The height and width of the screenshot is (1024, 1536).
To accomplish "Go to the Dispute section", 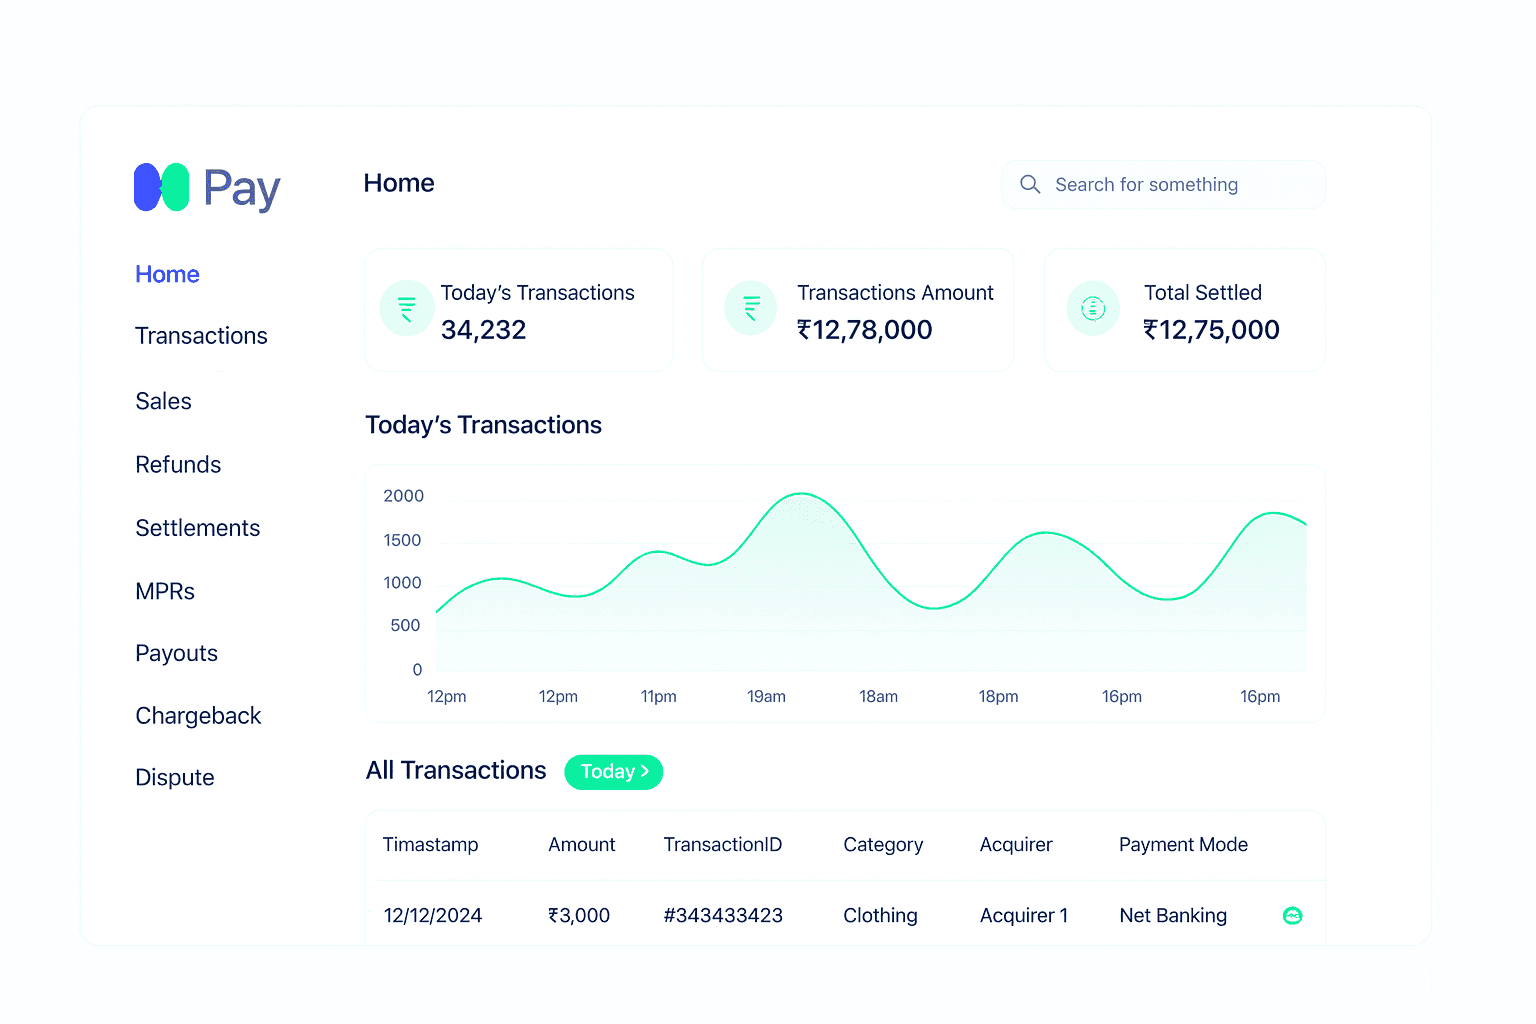I will 174,777.
